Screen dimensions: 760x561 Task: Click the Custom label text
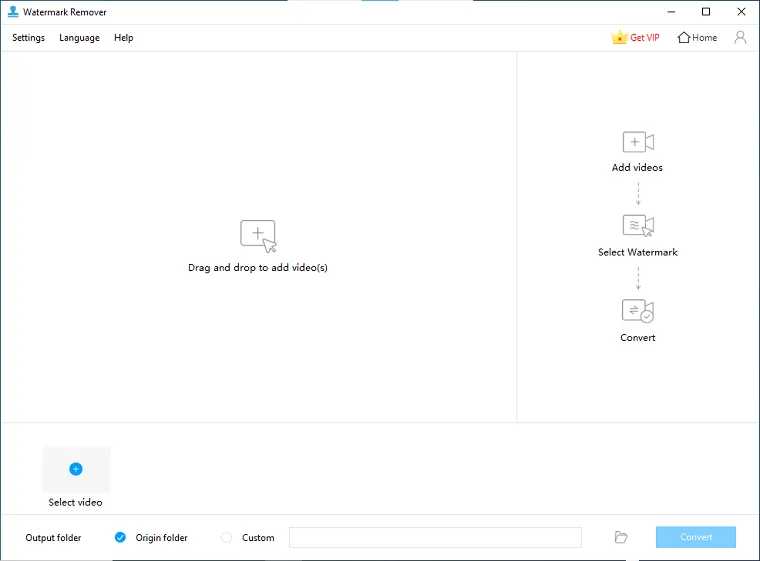(258, 538)
